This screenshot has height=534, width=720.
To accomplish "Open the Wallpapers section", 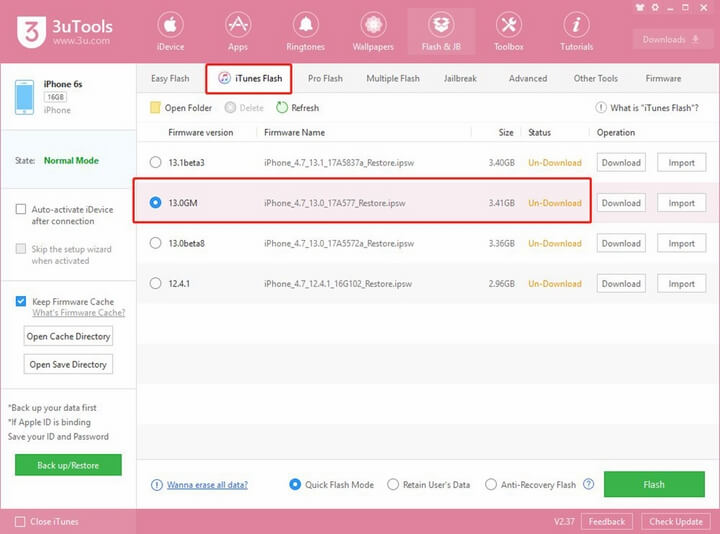I will [x=373, y=32].
